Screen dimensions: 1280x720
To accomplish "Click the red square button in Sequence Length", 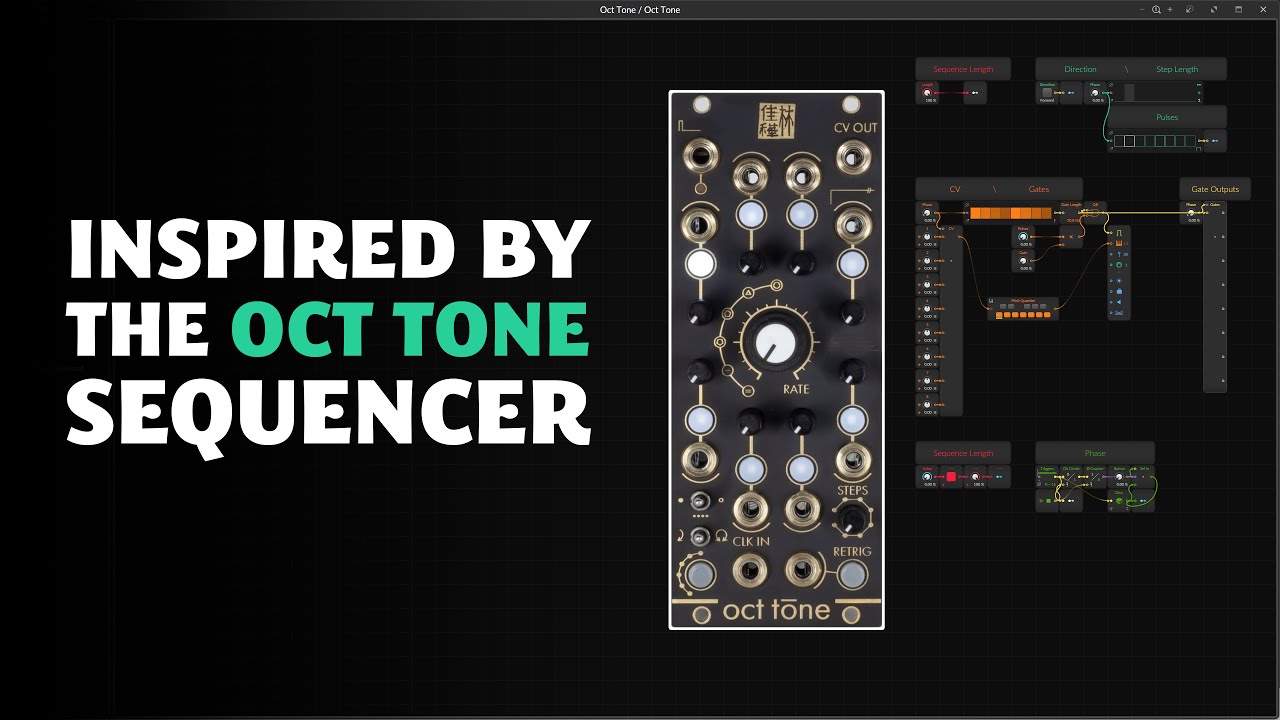I will 951,477.
